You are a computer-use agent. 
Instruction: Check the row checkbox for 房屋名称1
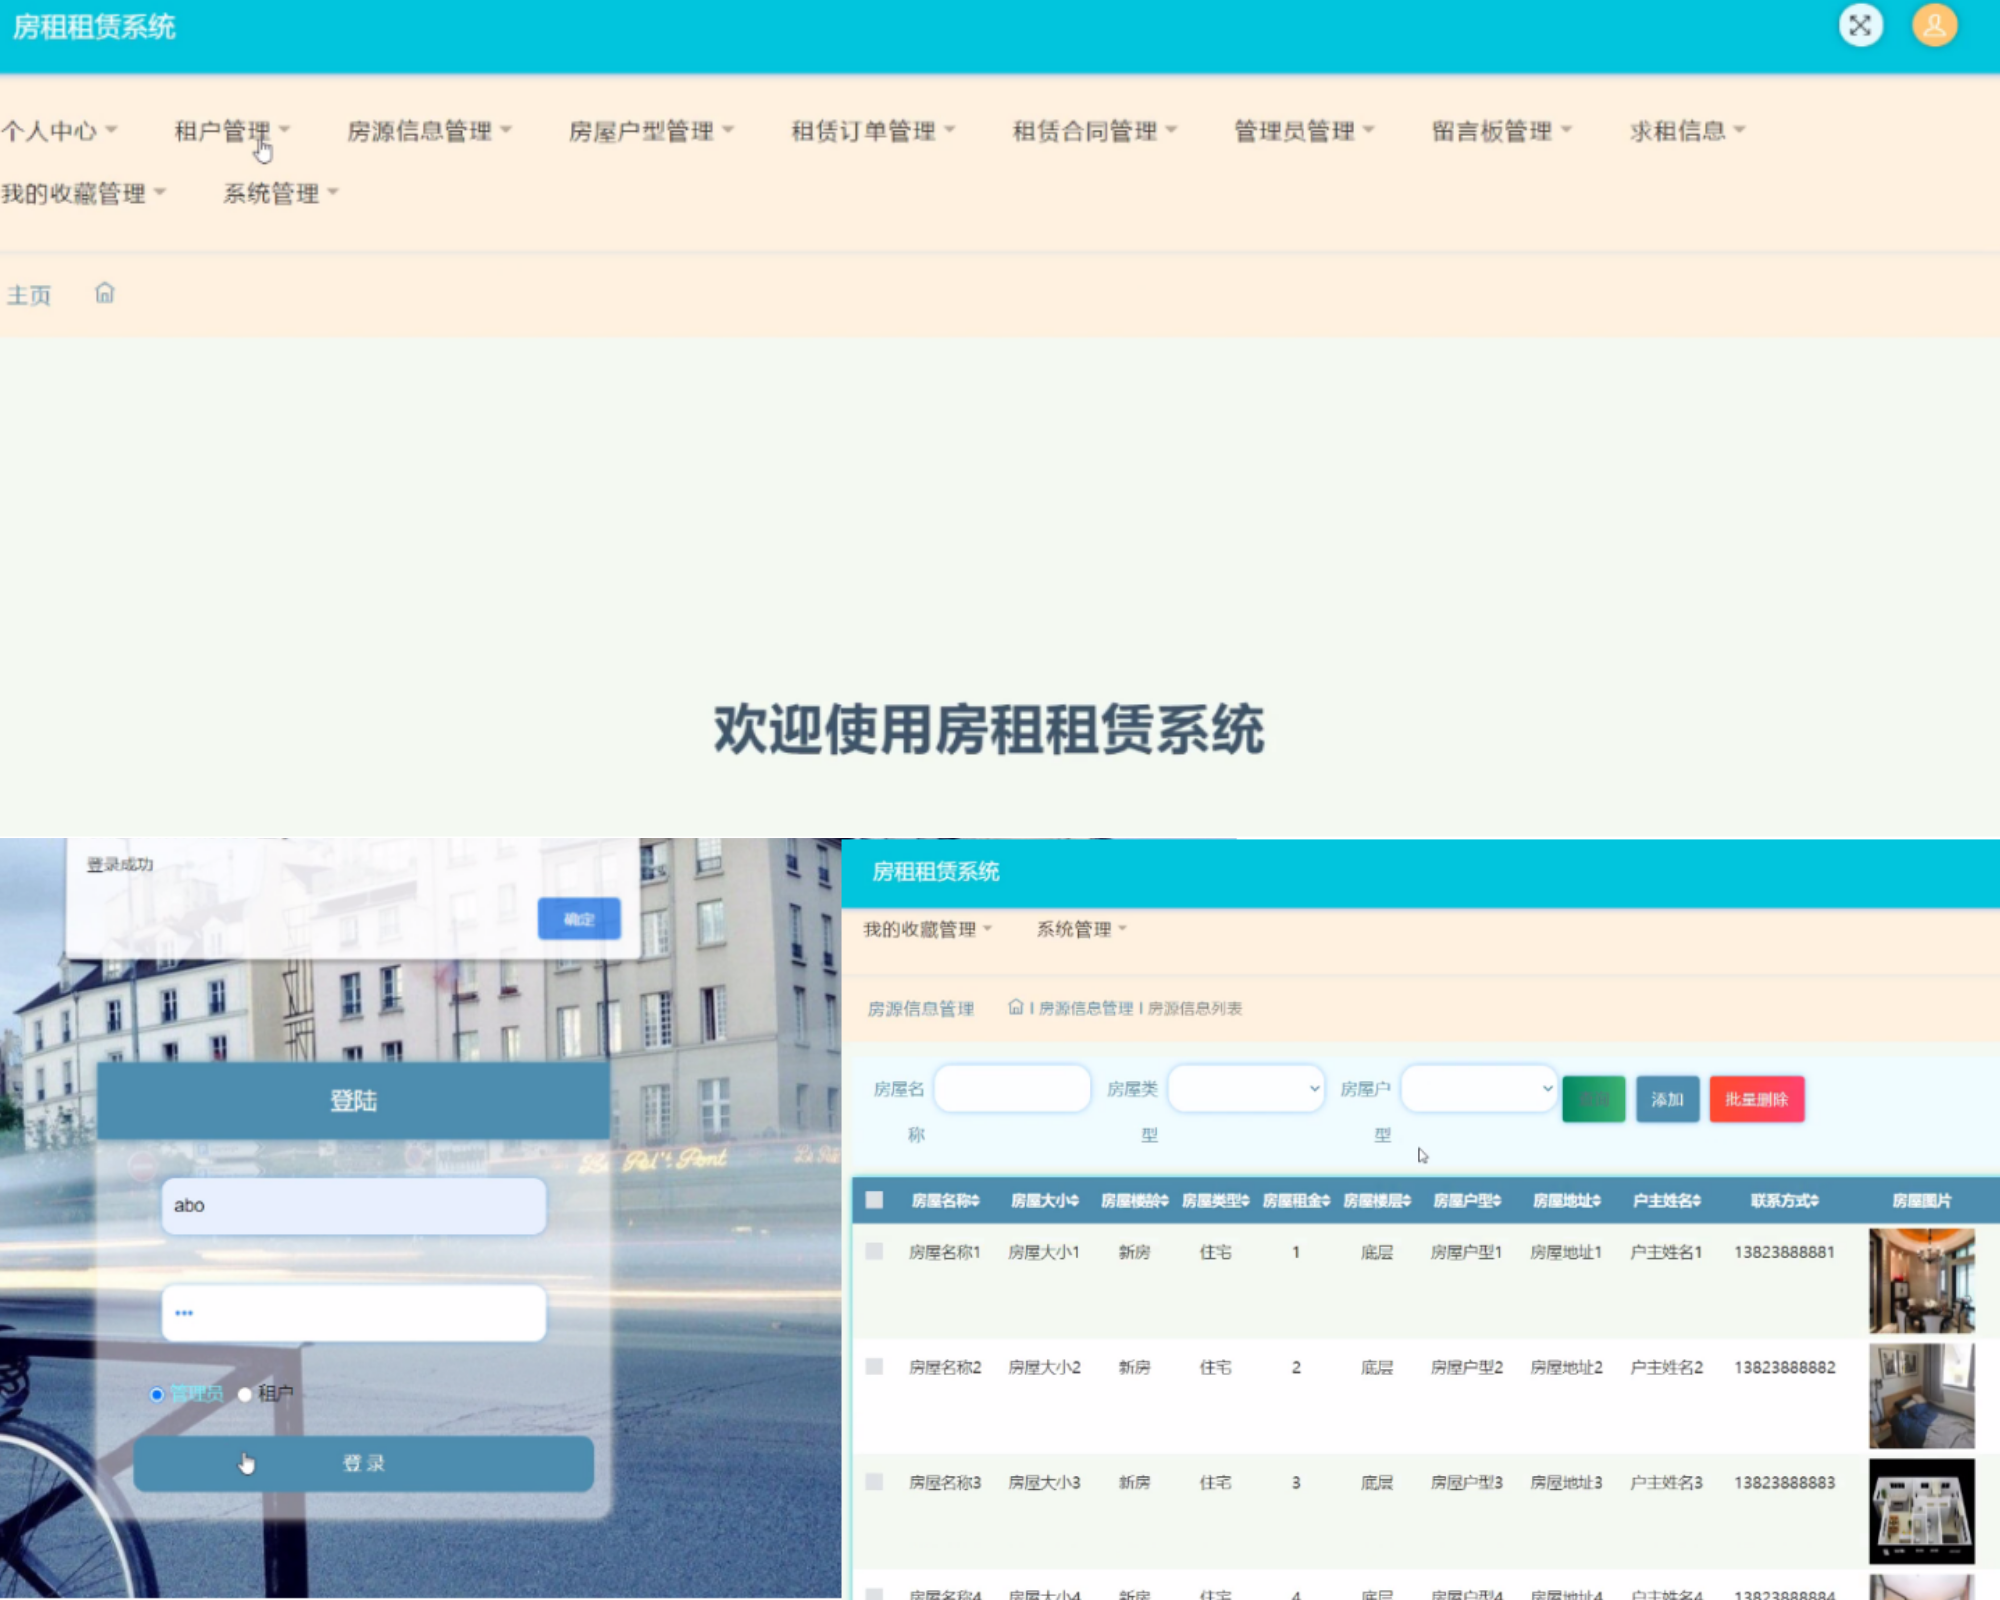point(874,1251)
